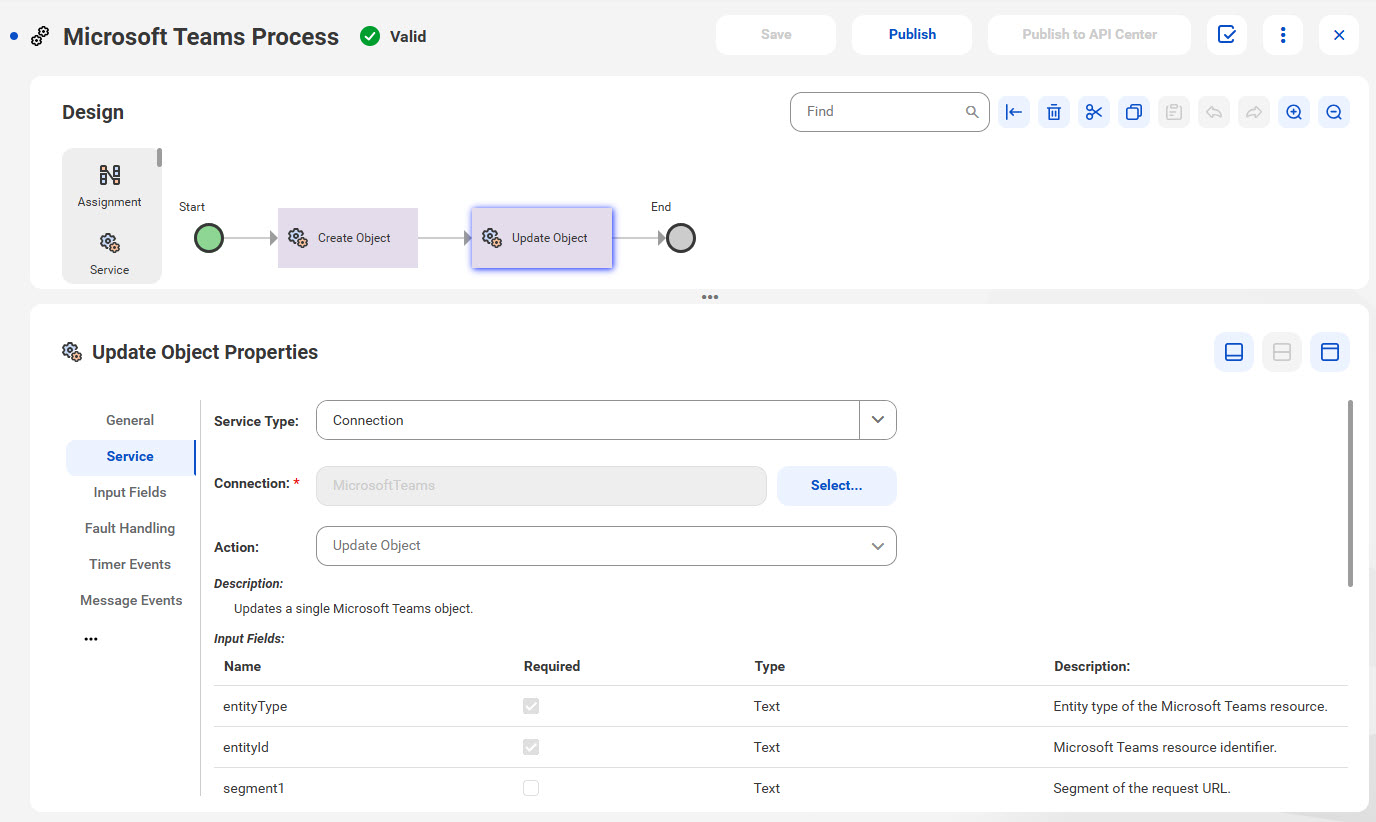Open the Service tab
The height and width of the screenshot is (822, 1376).
point(130,457)
